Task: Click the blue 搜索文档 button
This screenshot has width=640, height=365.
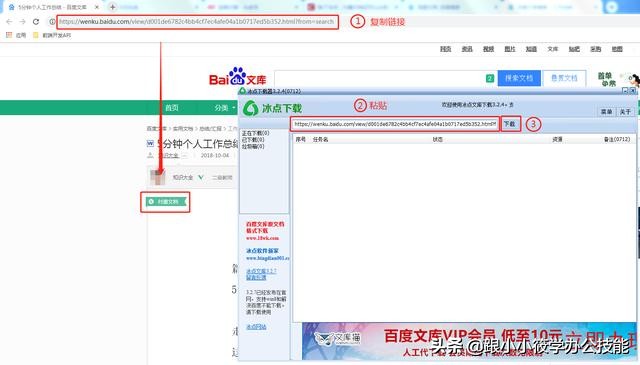Action: pyautogui.click(x=519, y=78)
